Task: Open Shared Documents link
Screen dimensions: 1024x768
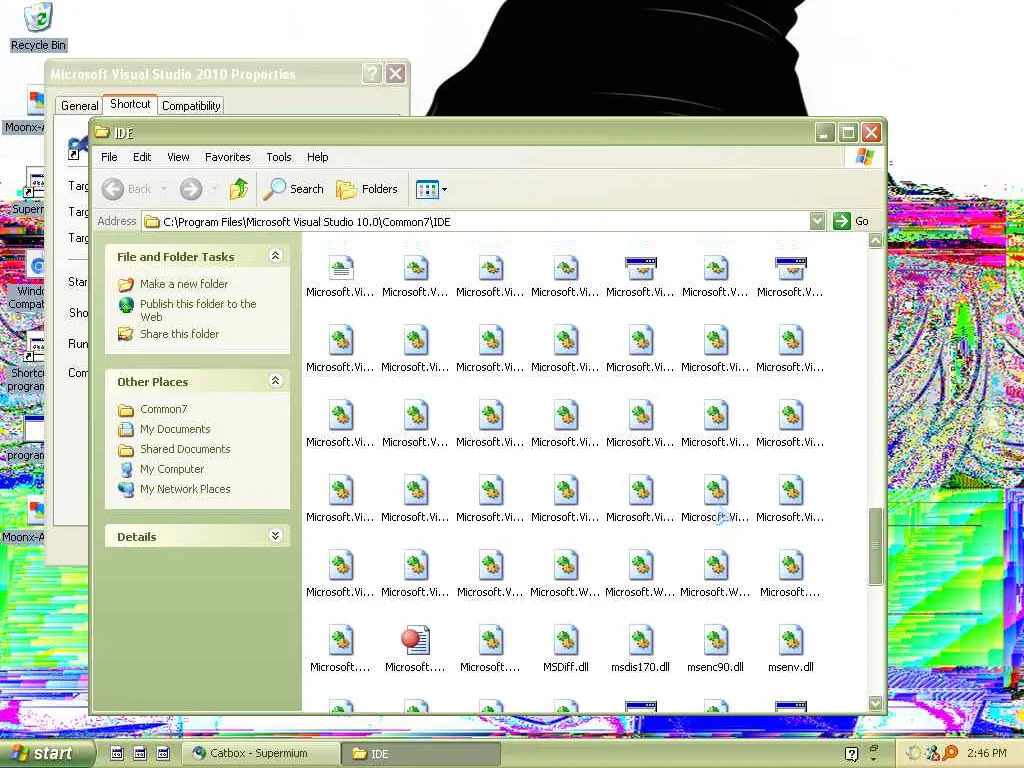Action: tap(185, 449)
